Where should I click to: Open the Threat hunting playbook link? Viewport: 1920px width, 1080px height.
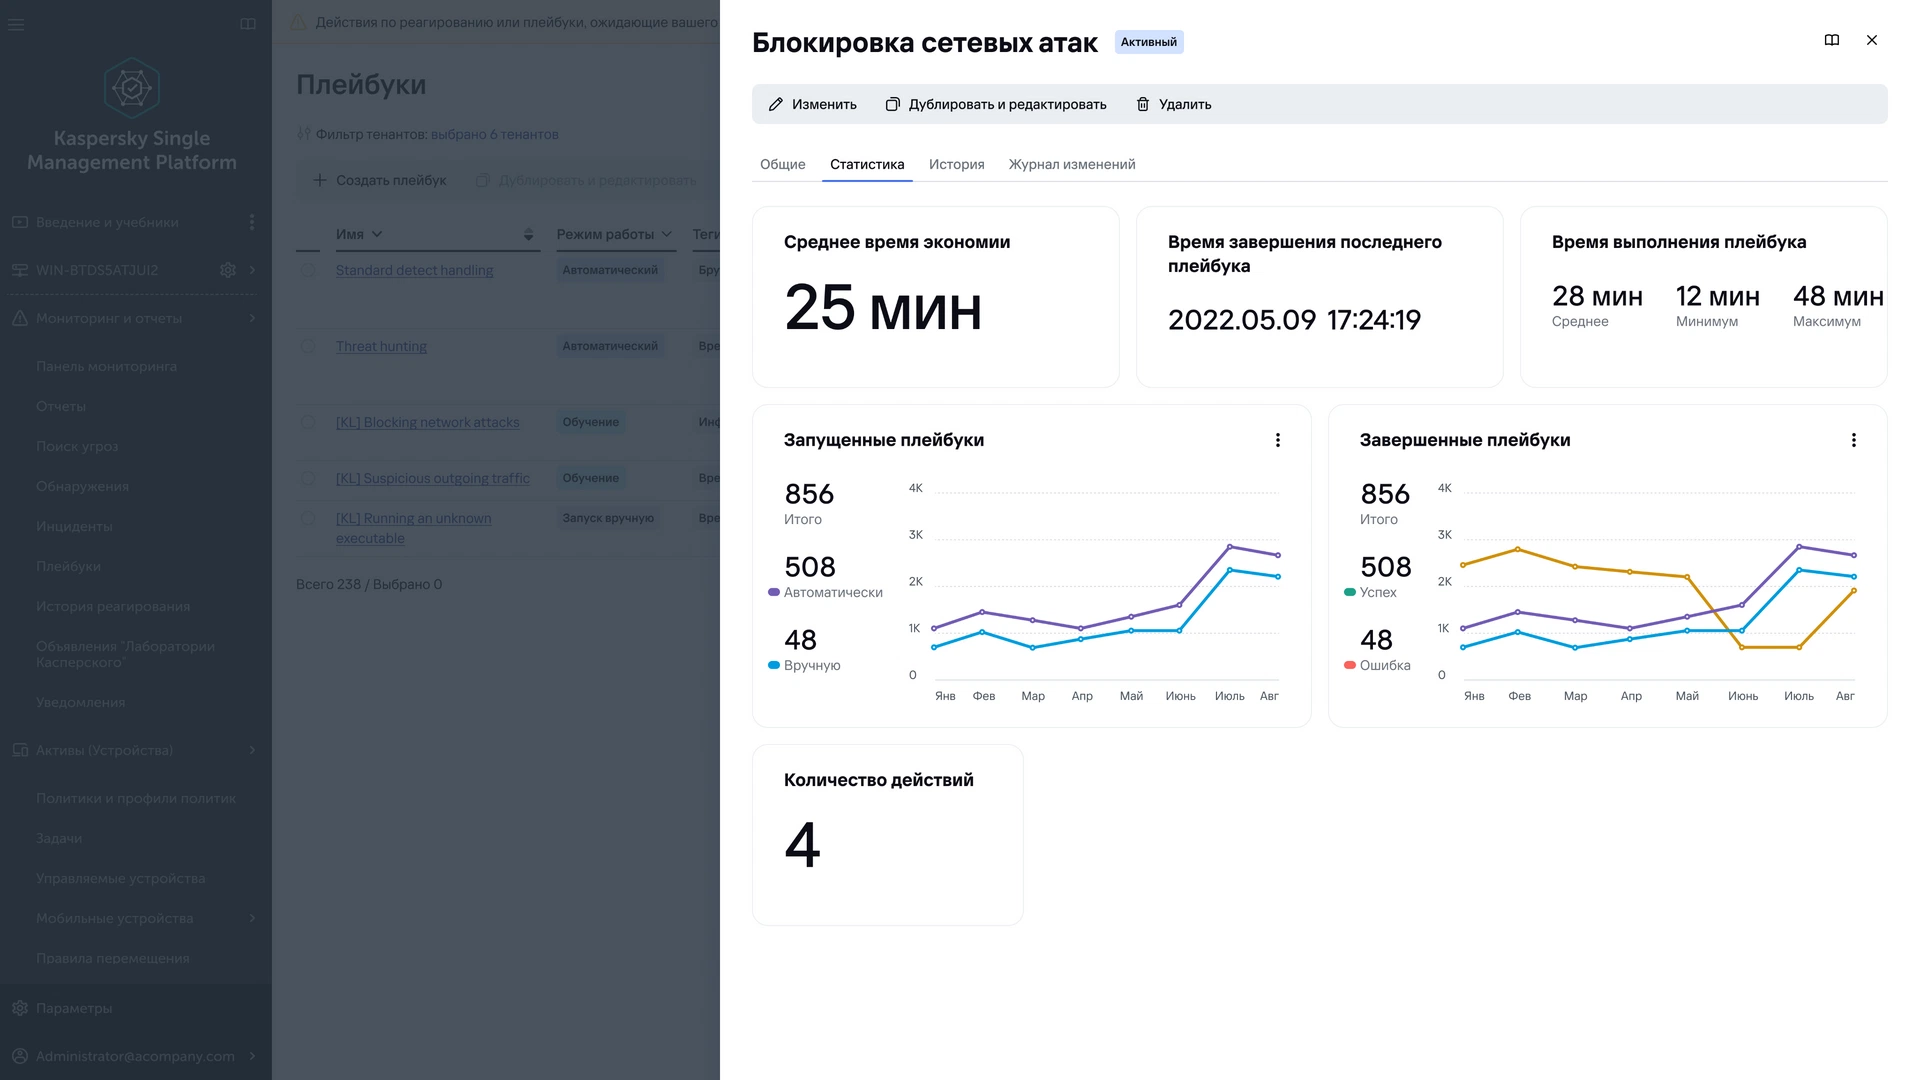coord(381,346)
